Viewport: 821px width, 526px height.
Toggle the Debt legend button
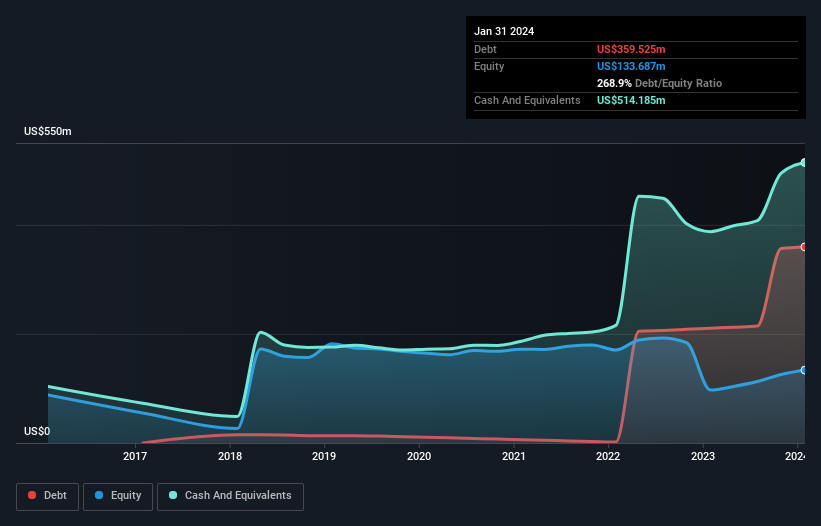point(47,496)
